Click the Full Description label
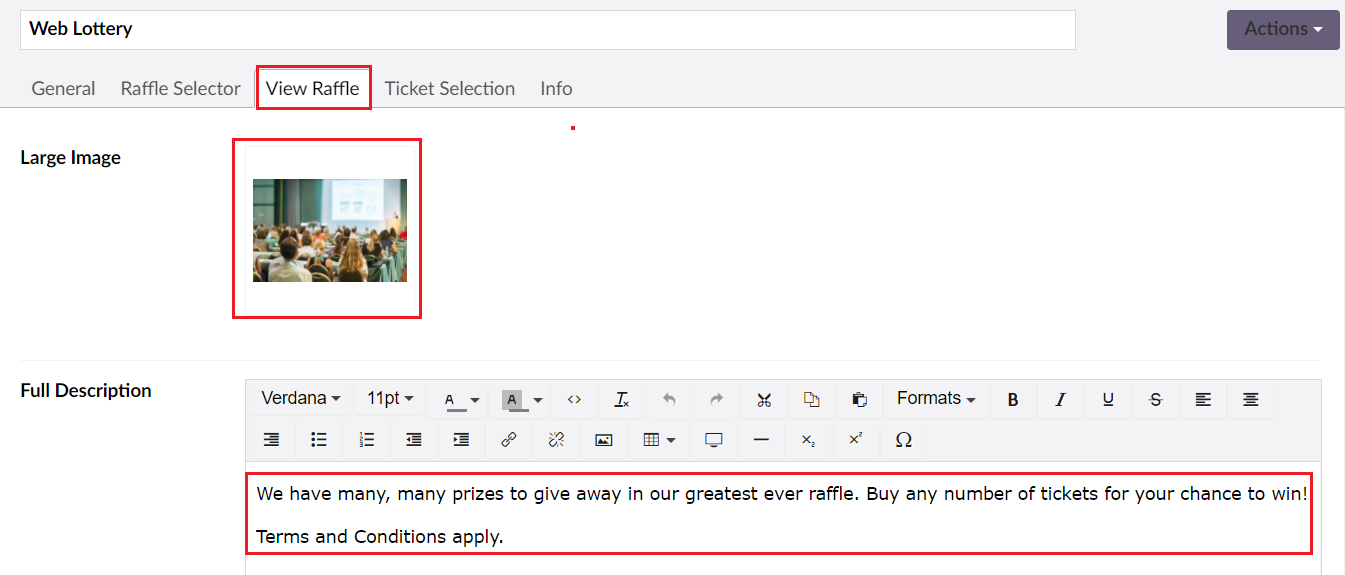 [86, 391]
